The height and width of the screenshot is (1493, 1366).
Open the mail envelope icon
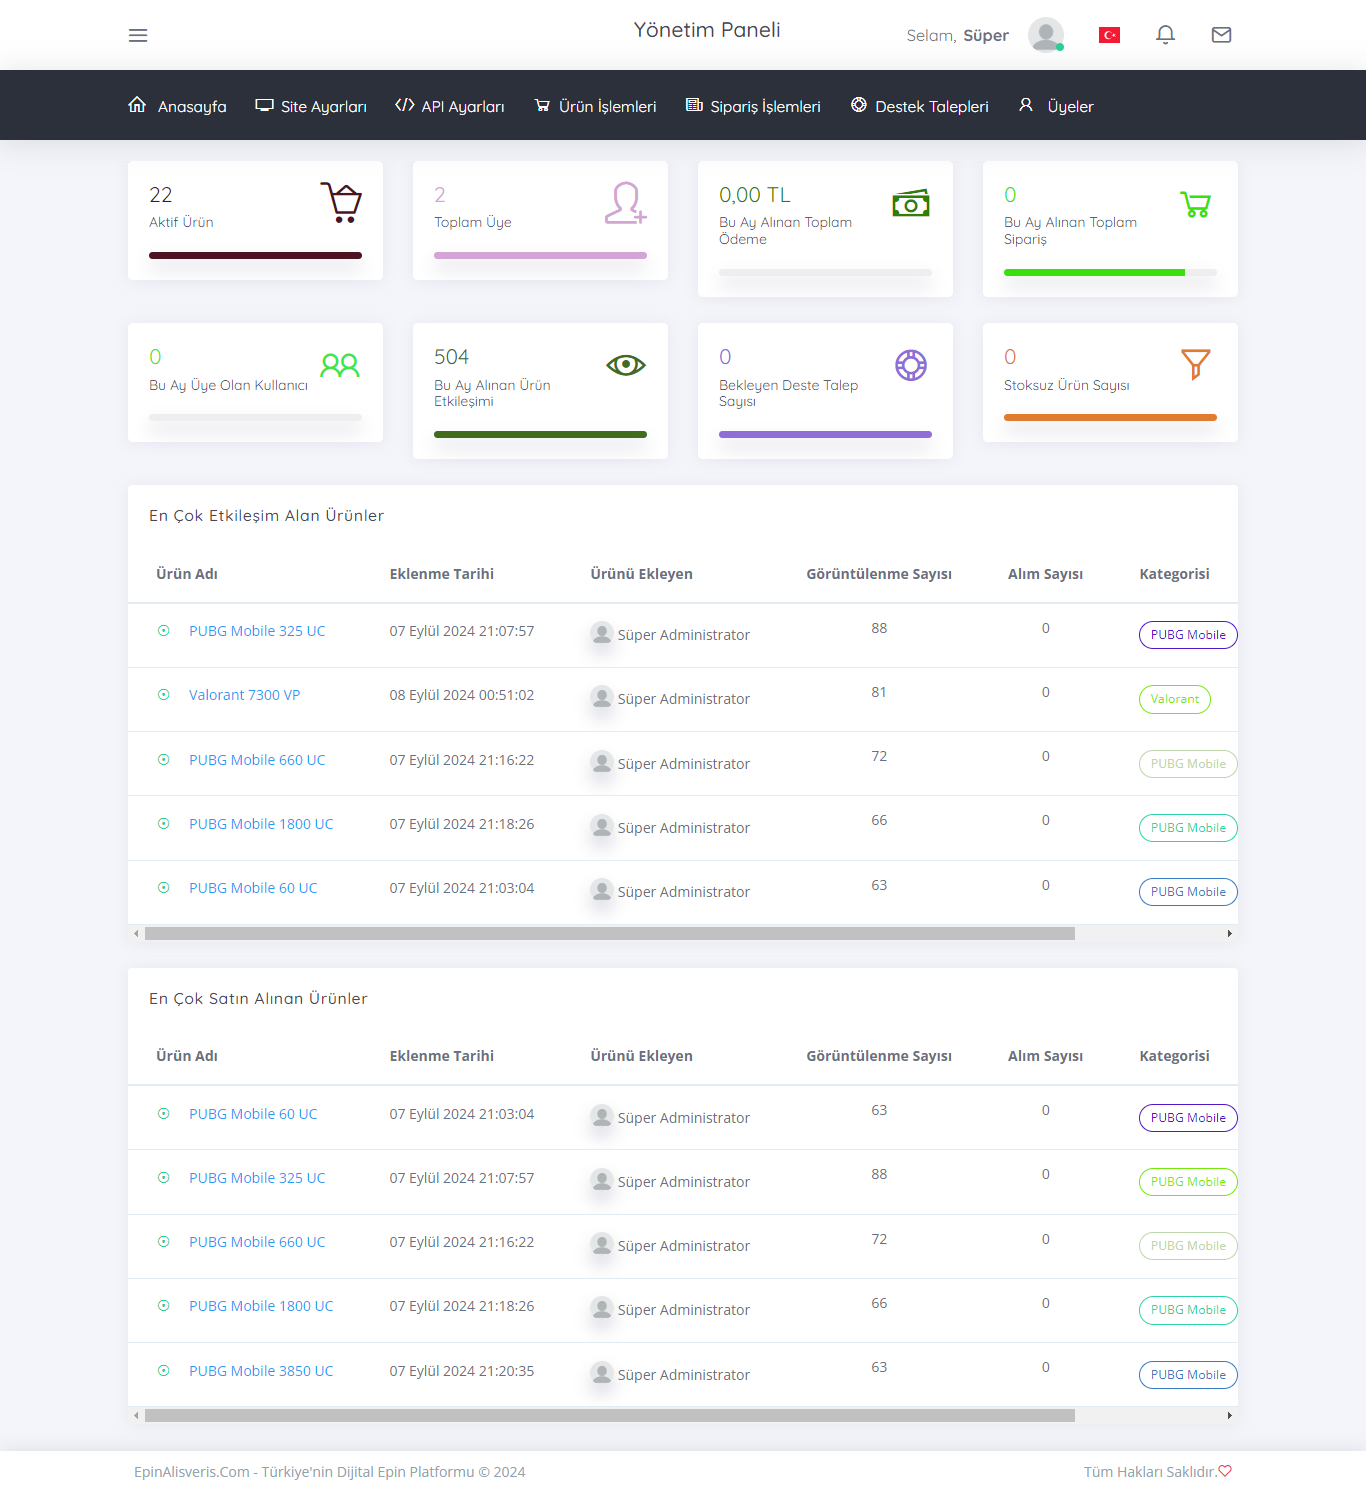[x=1221, y=35]
